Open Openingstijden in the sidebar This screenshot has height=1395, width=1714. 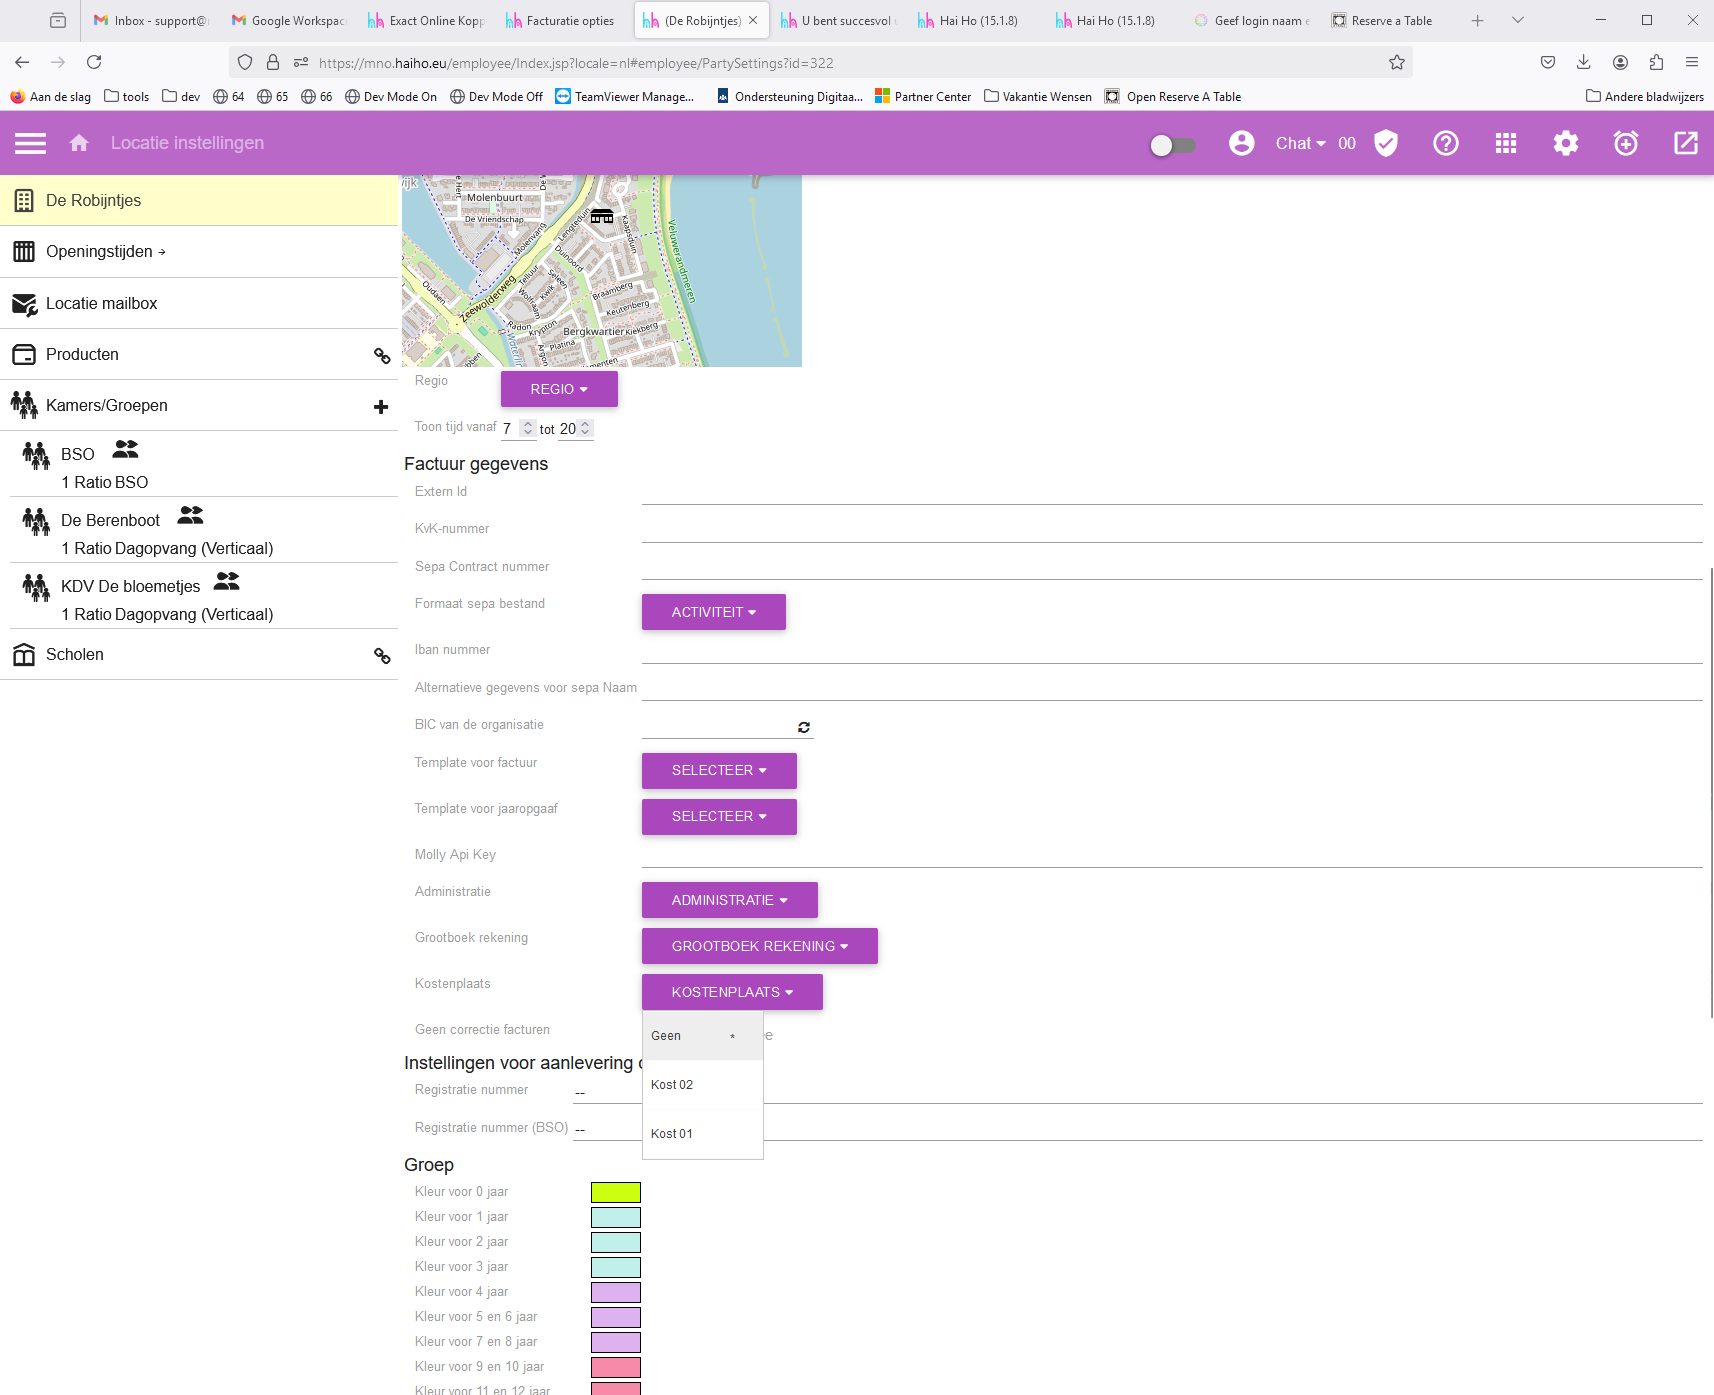tap(99, 252)
